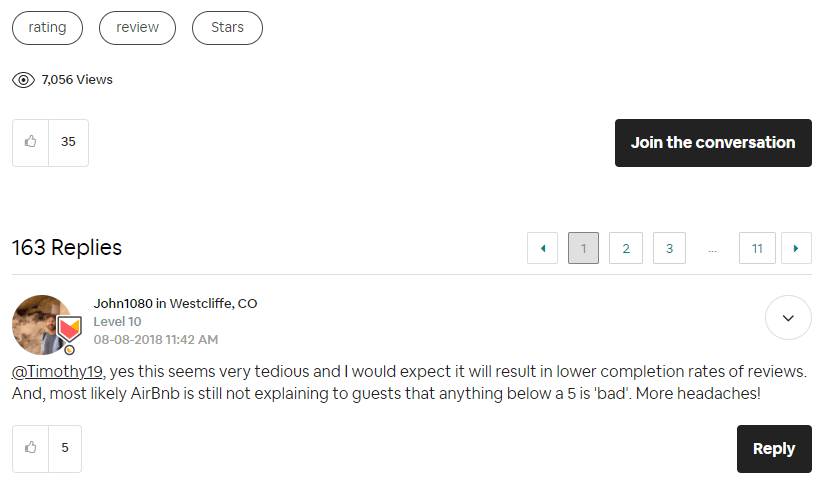View the 35 likes count on post
This screenshot has width=825, height=487.
68,143
